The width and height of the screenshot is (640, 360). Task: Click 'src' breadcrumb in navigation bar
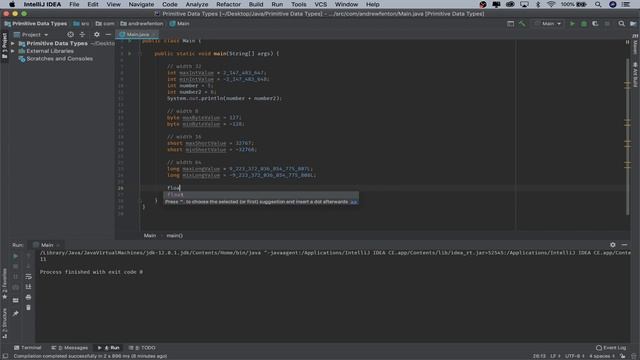(81, 24)
